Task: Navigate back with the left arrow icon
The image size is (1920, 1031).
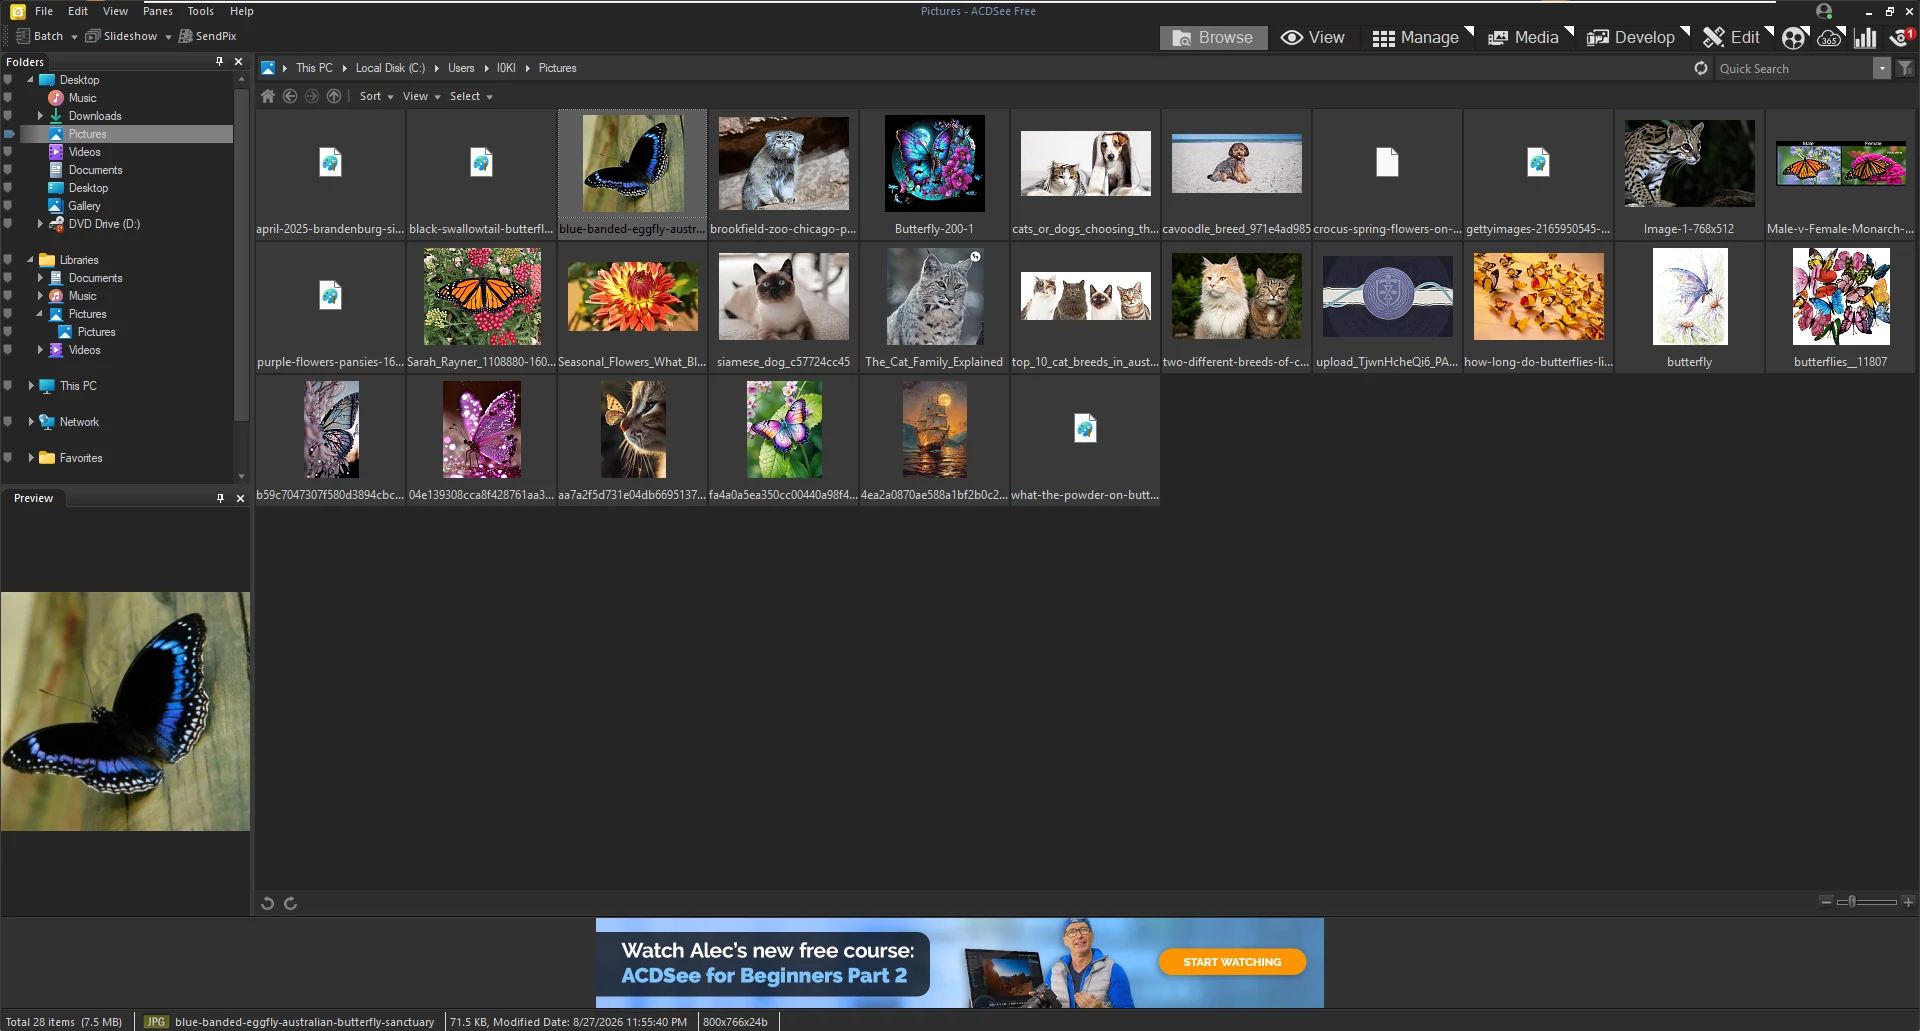Action: 290,96
